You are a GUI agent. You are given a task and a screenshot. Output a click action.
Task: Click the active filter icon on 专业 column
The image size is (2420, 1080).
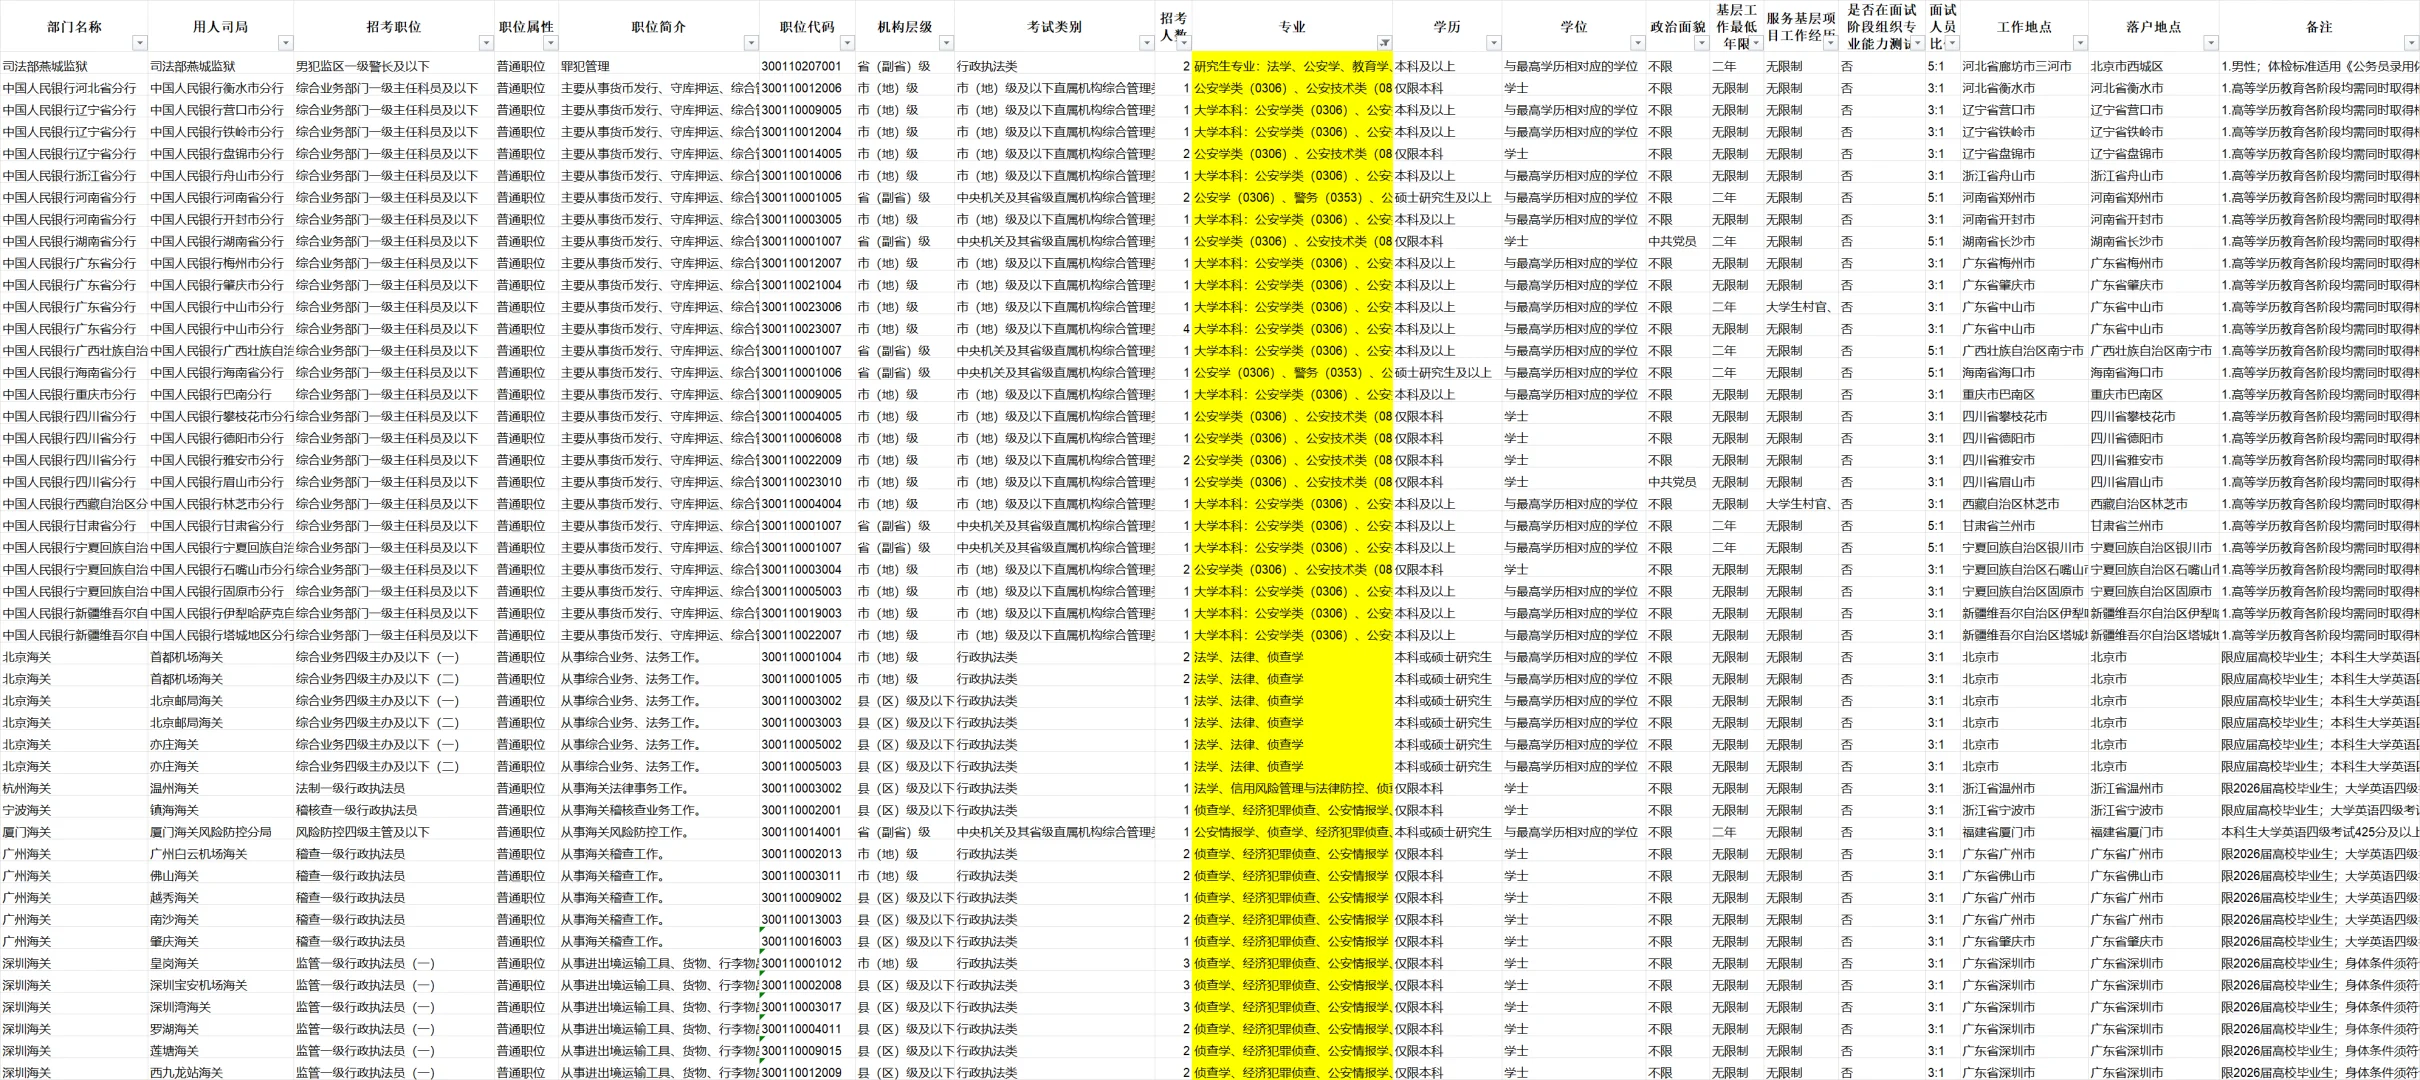(1384, 43)
